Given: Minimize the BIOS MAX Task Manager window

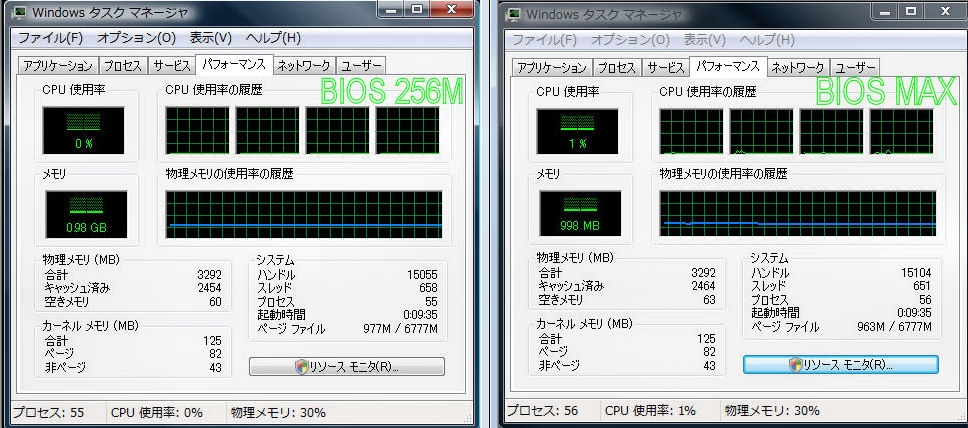Looking at the screenshot, I should point(885,10).
